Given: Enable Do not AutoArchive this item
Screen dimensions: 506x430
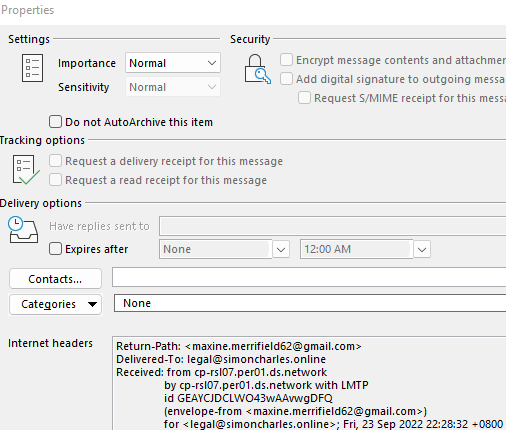Looking at the screenshot, I should pos(55,122).
